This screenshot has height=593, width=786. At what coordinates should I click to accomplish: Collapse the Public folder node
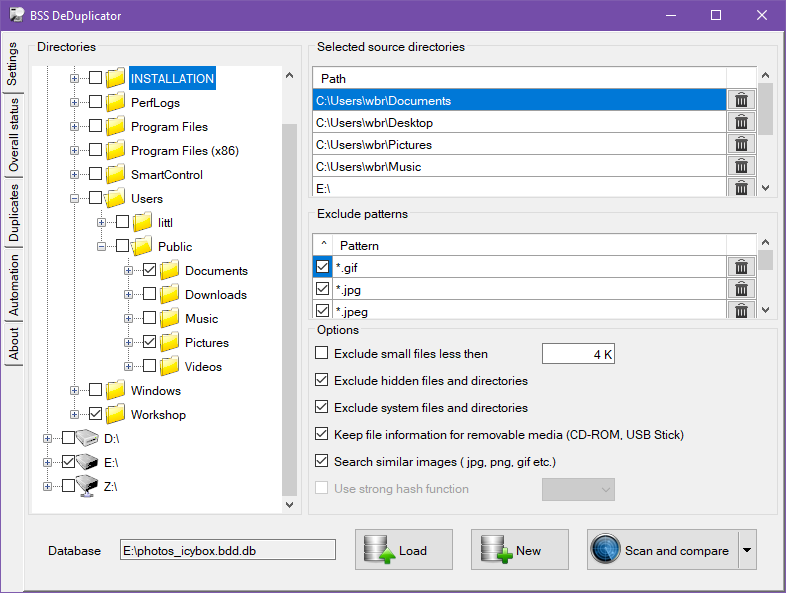click(102, 247)
